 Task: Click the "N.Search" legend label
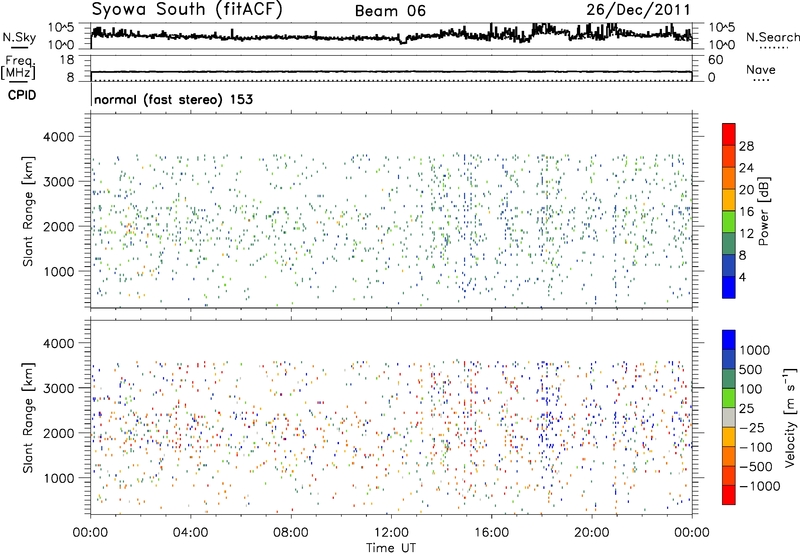pyautogui.click(x=773, y=37)
